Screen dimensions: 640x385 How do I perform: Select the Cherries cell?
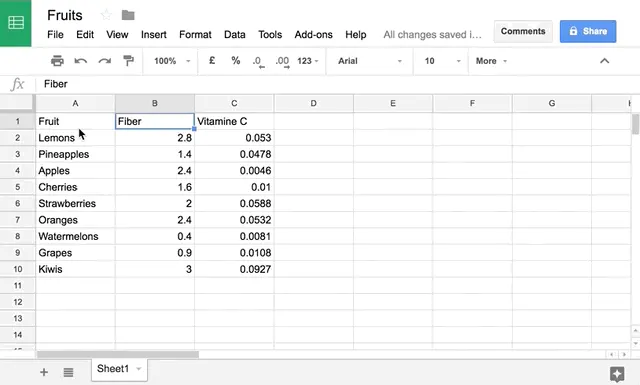point(75,187)
